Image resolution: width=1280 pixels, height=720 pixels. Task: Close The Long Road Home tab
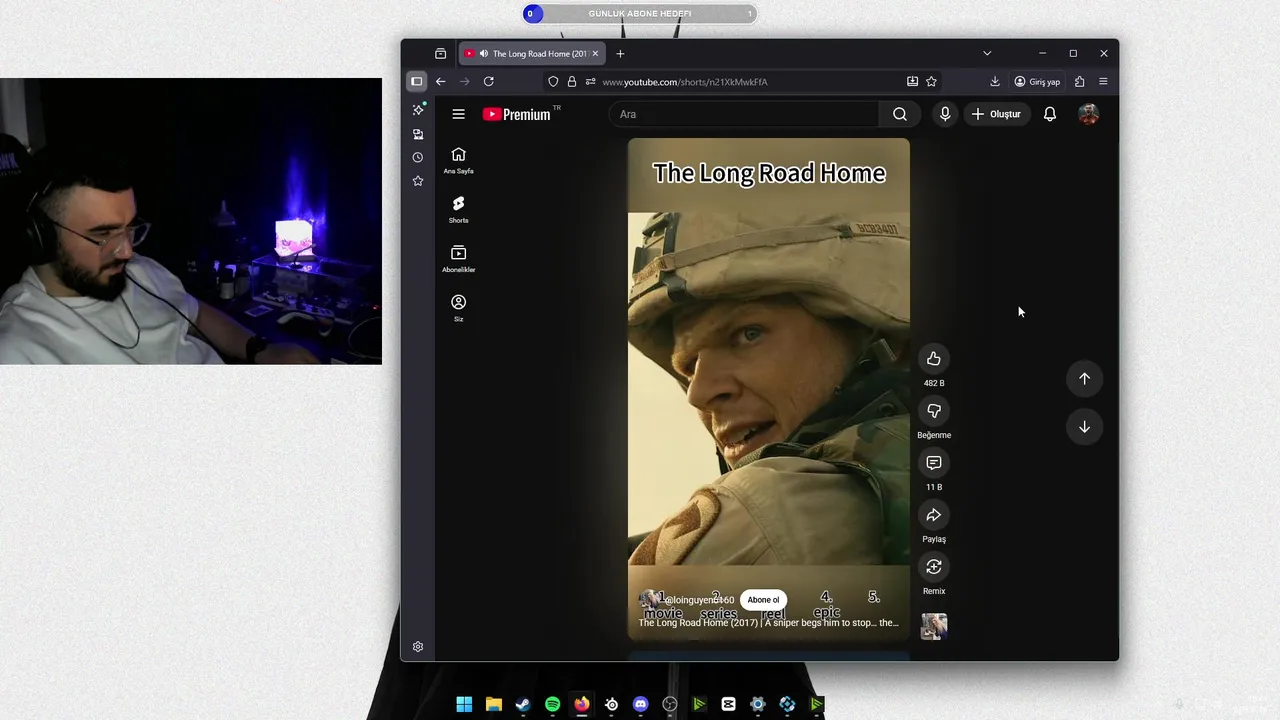click(595, 54)
